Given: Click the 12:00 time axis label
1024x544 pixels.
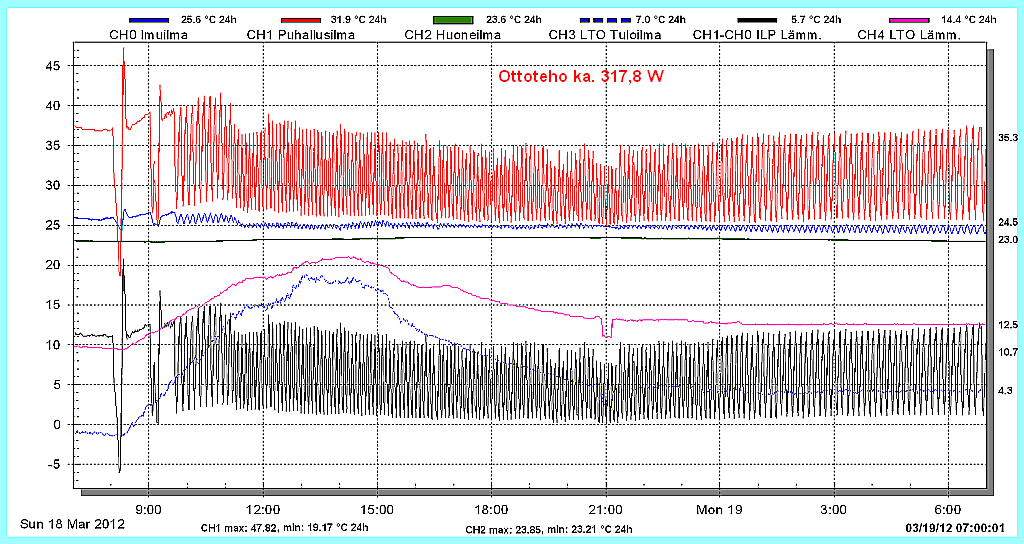Looking at the screenshot, I should [x=263, y=509].
